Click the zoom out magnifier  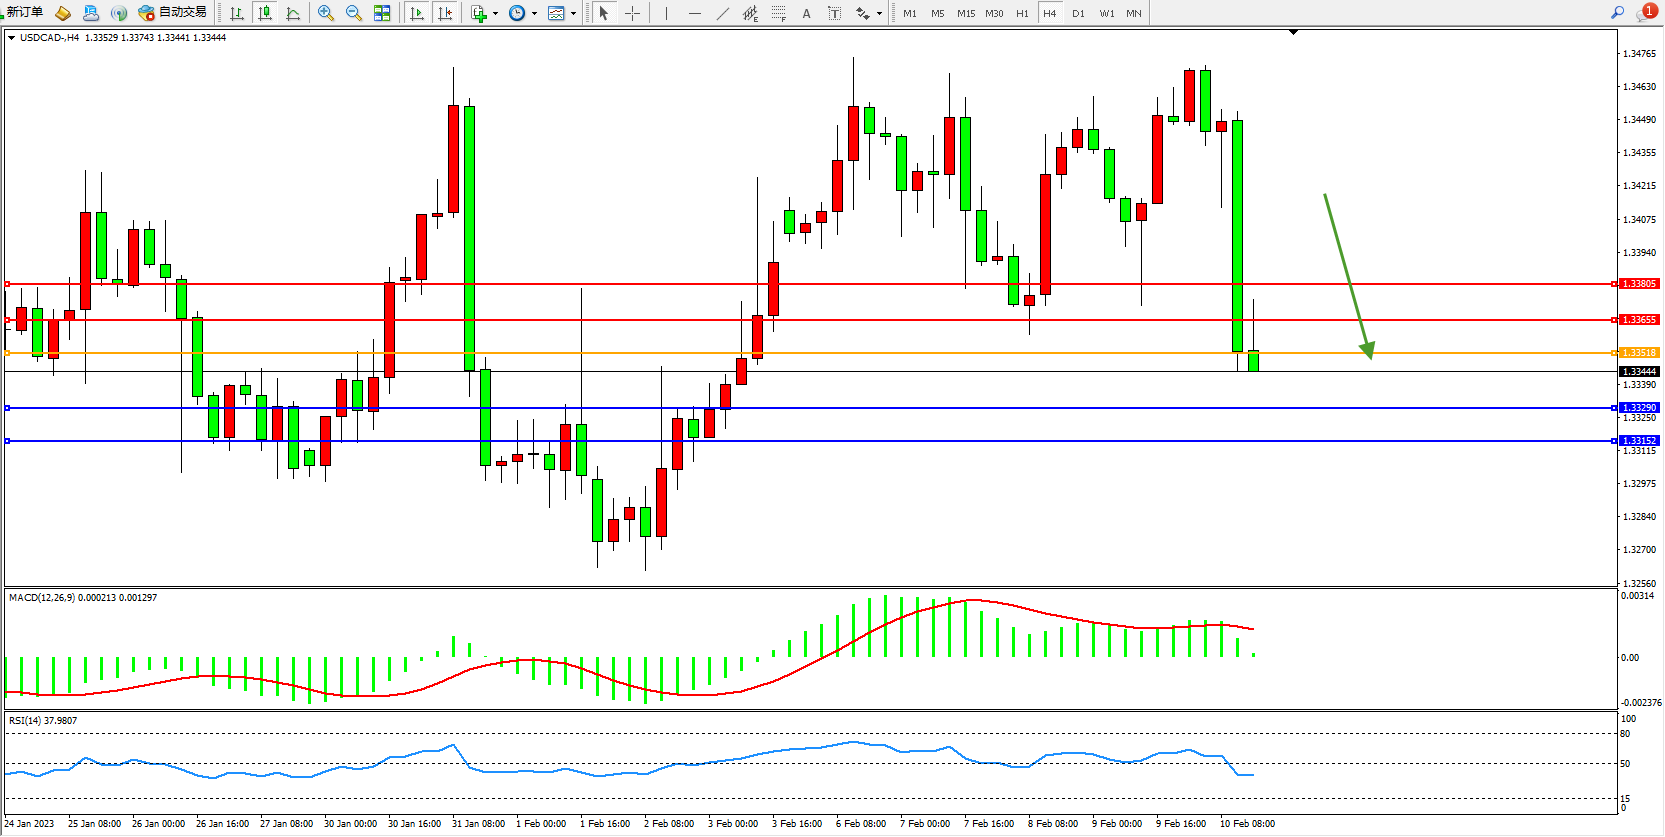click(x=353, y=13)
